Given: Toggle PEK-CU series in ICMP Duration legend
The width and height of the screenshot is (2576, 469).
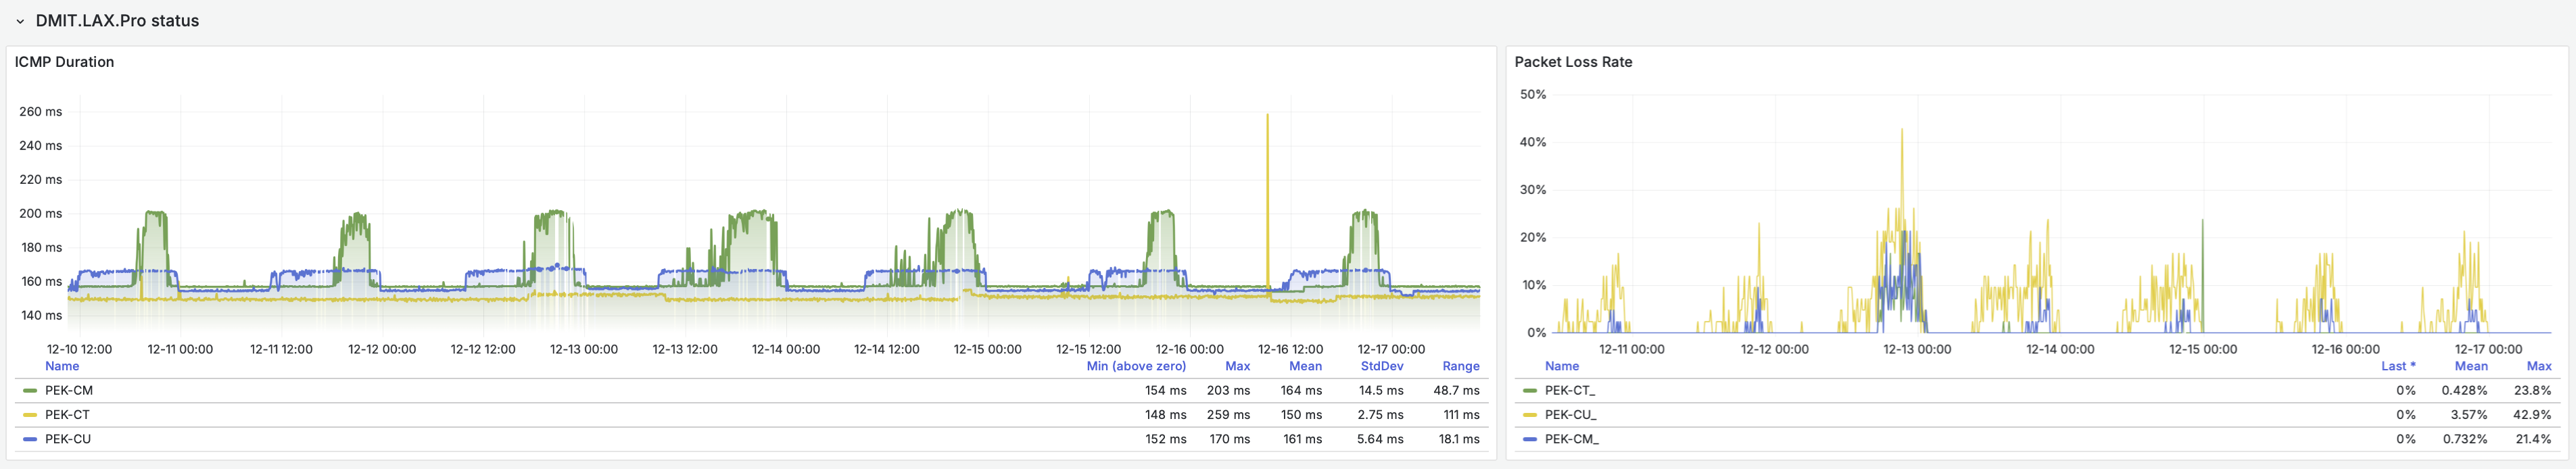Looking at the screenshot, I should (x=68, y=439).
